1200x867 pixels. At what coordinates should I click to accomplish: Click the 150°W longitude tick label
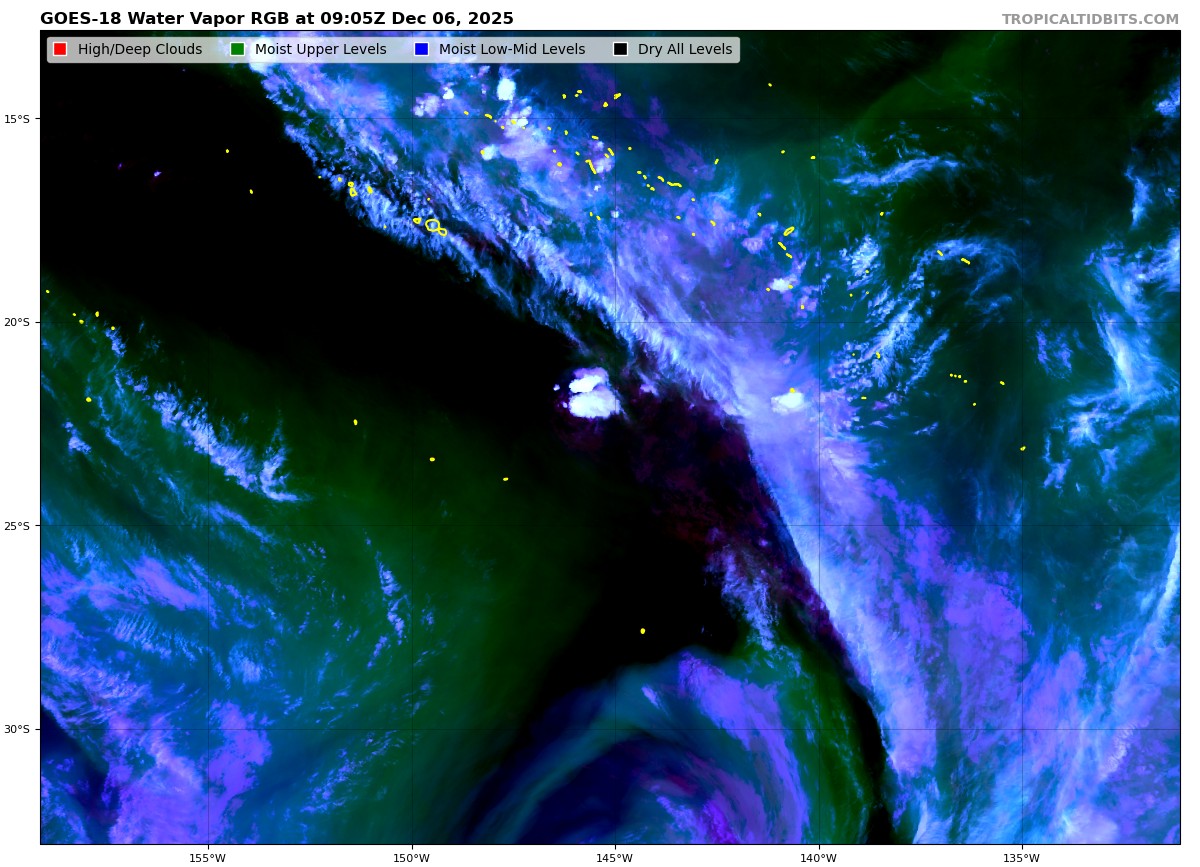(411, 857)
